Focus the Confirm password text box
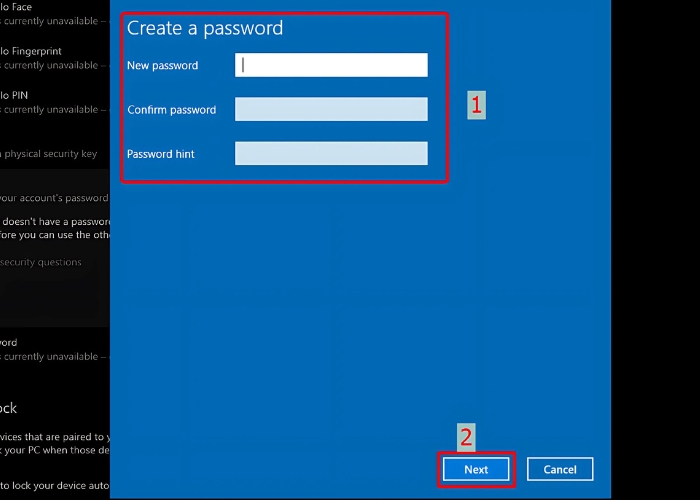Viewport: 700px width, 500px height. (331, 109)
